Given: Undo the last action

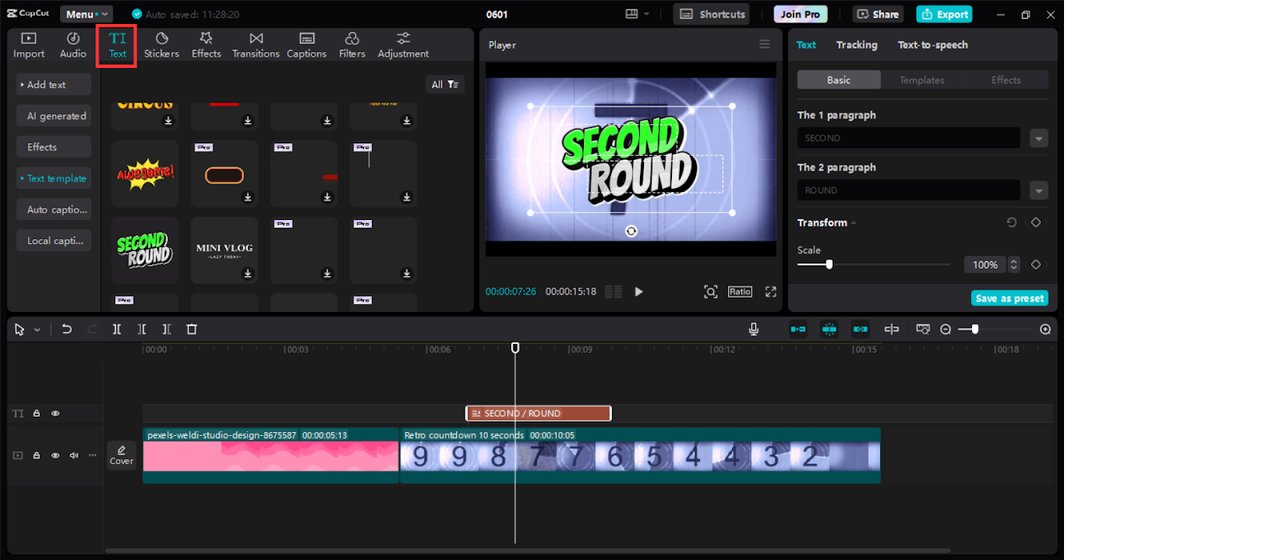Looking at the screenshot, I should pyautogui.click(x=67, y=329).
